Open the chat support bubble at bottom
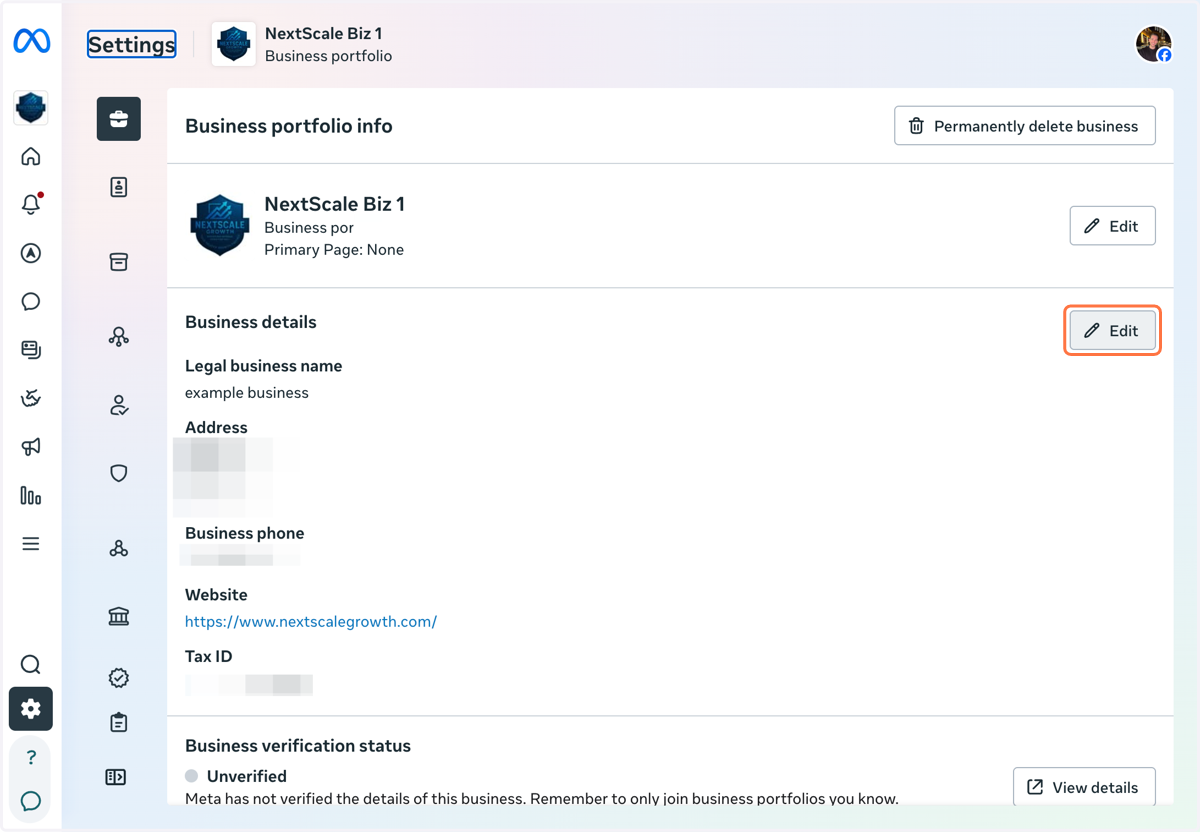The height and width of the screenshot is (832, 1200). tap(31, 801)
